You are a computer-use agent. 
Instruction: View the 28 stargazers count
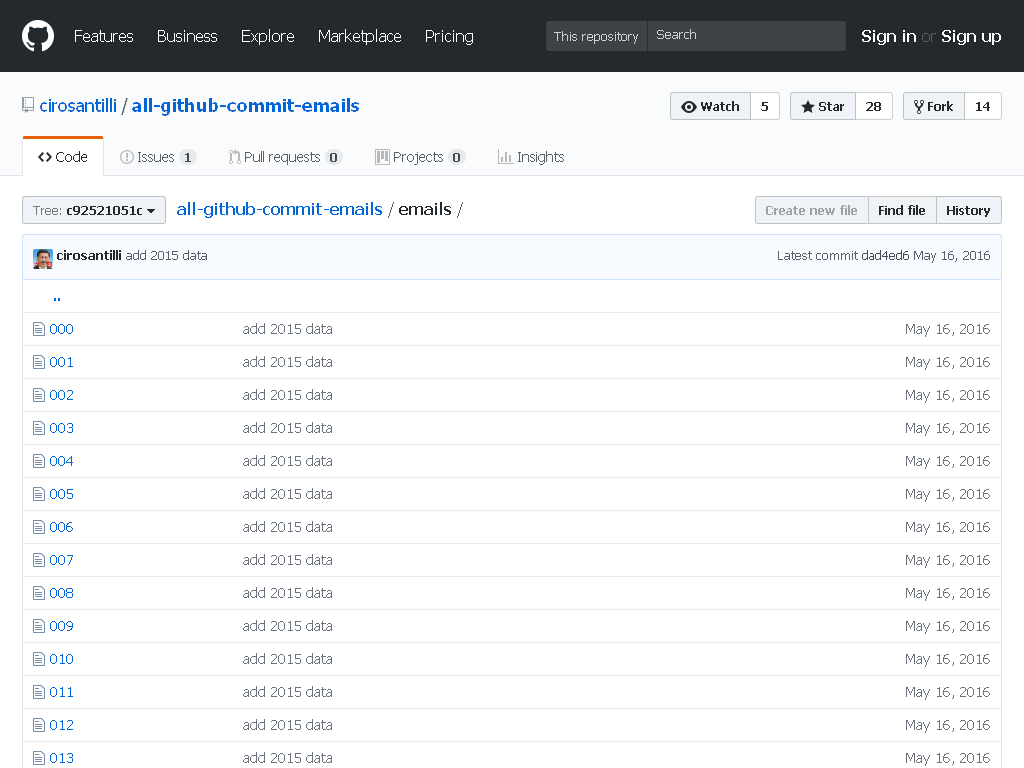point(873,106)
